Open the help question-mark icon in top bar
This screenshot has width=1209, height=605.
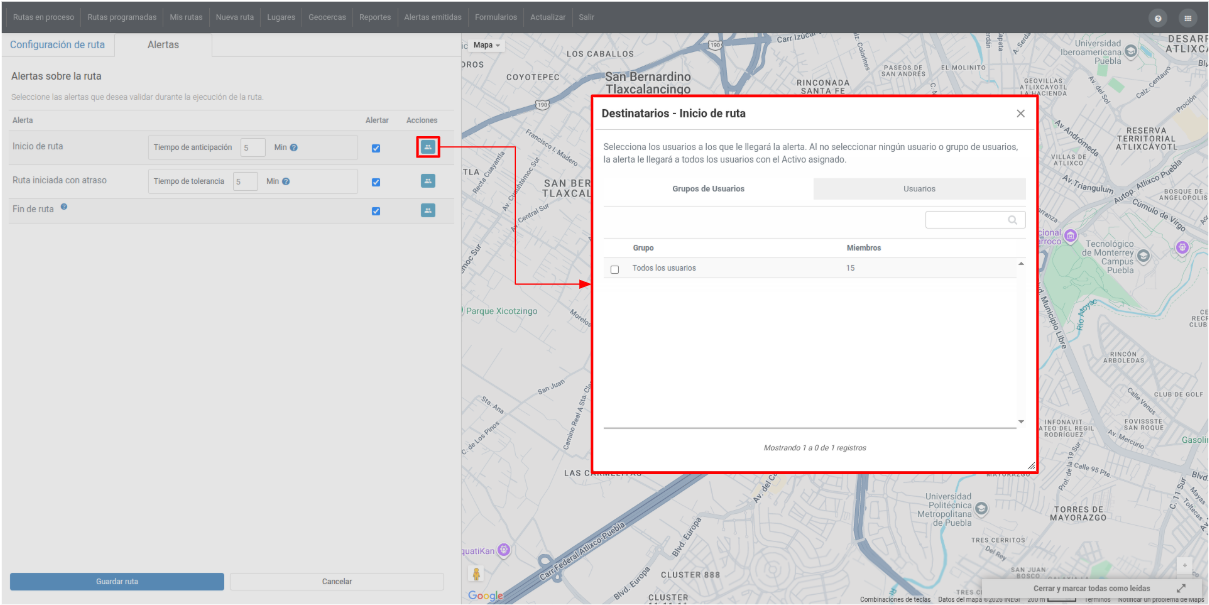[1158, 18]
